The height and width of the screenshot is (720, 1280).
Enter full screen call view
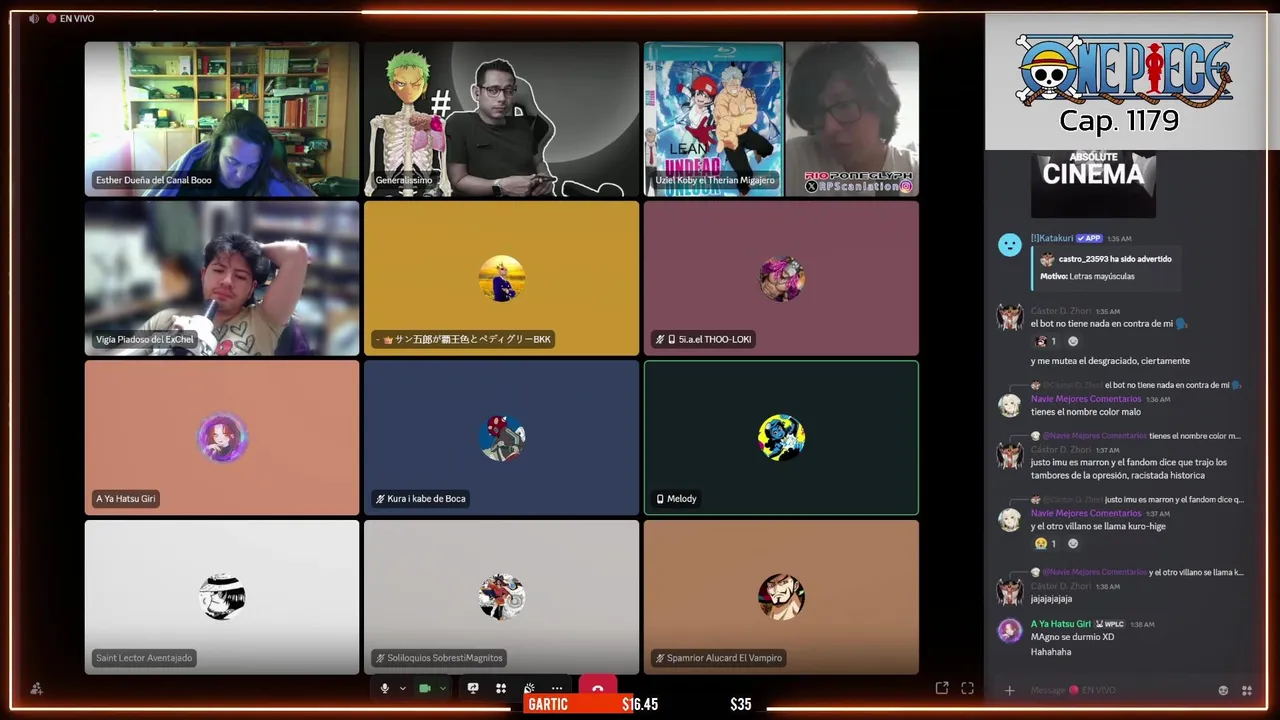coord(967,688)
